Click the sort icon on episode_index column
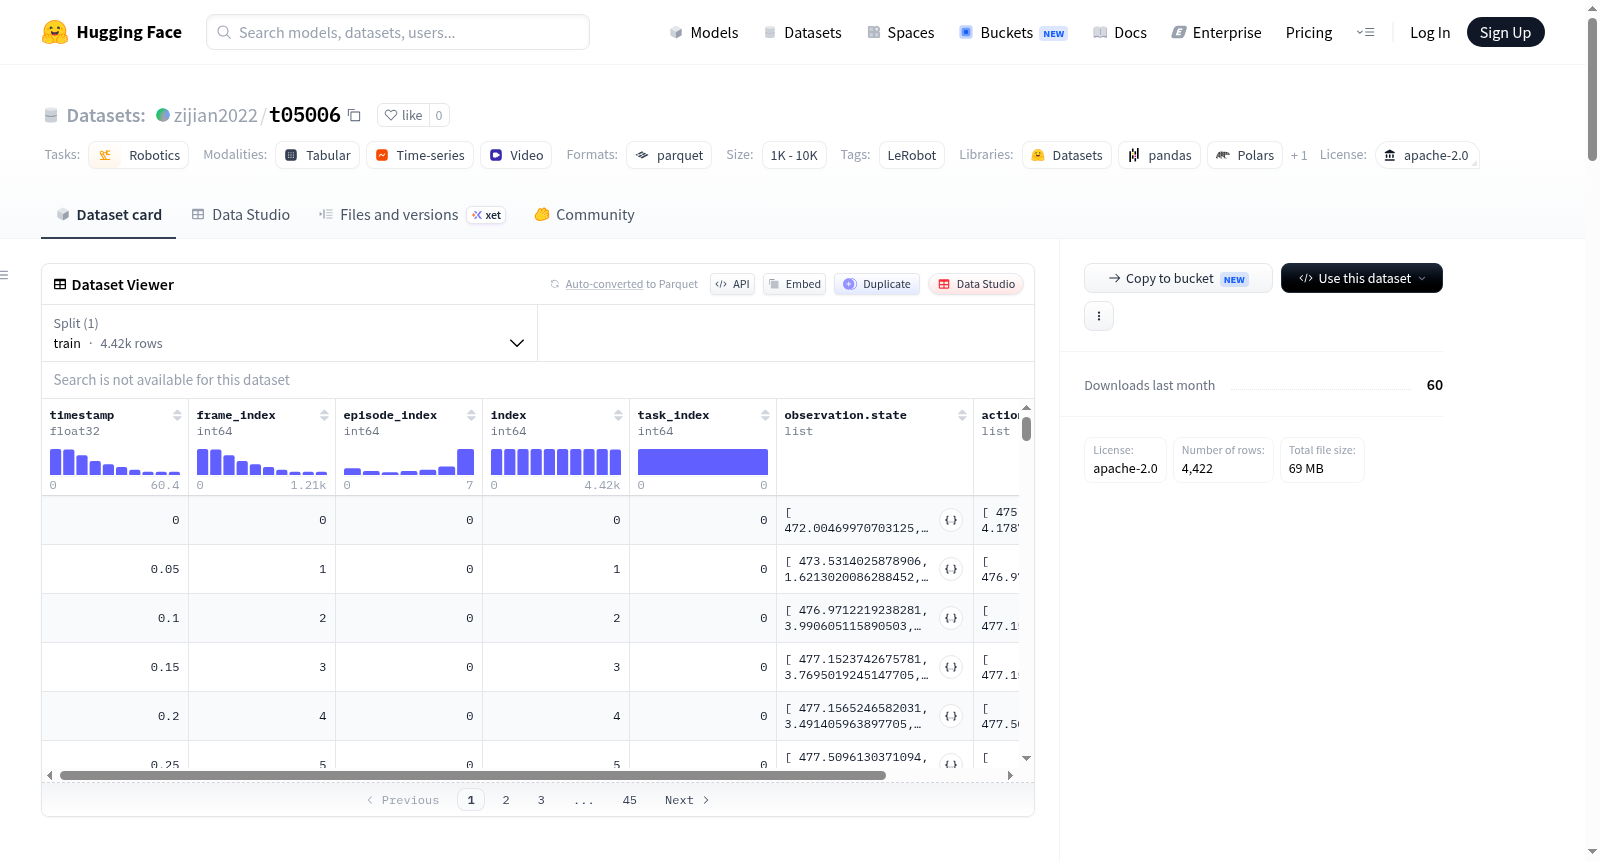Image resolution: width=1600 pixels, height=861 pixels. pos(471,415)
